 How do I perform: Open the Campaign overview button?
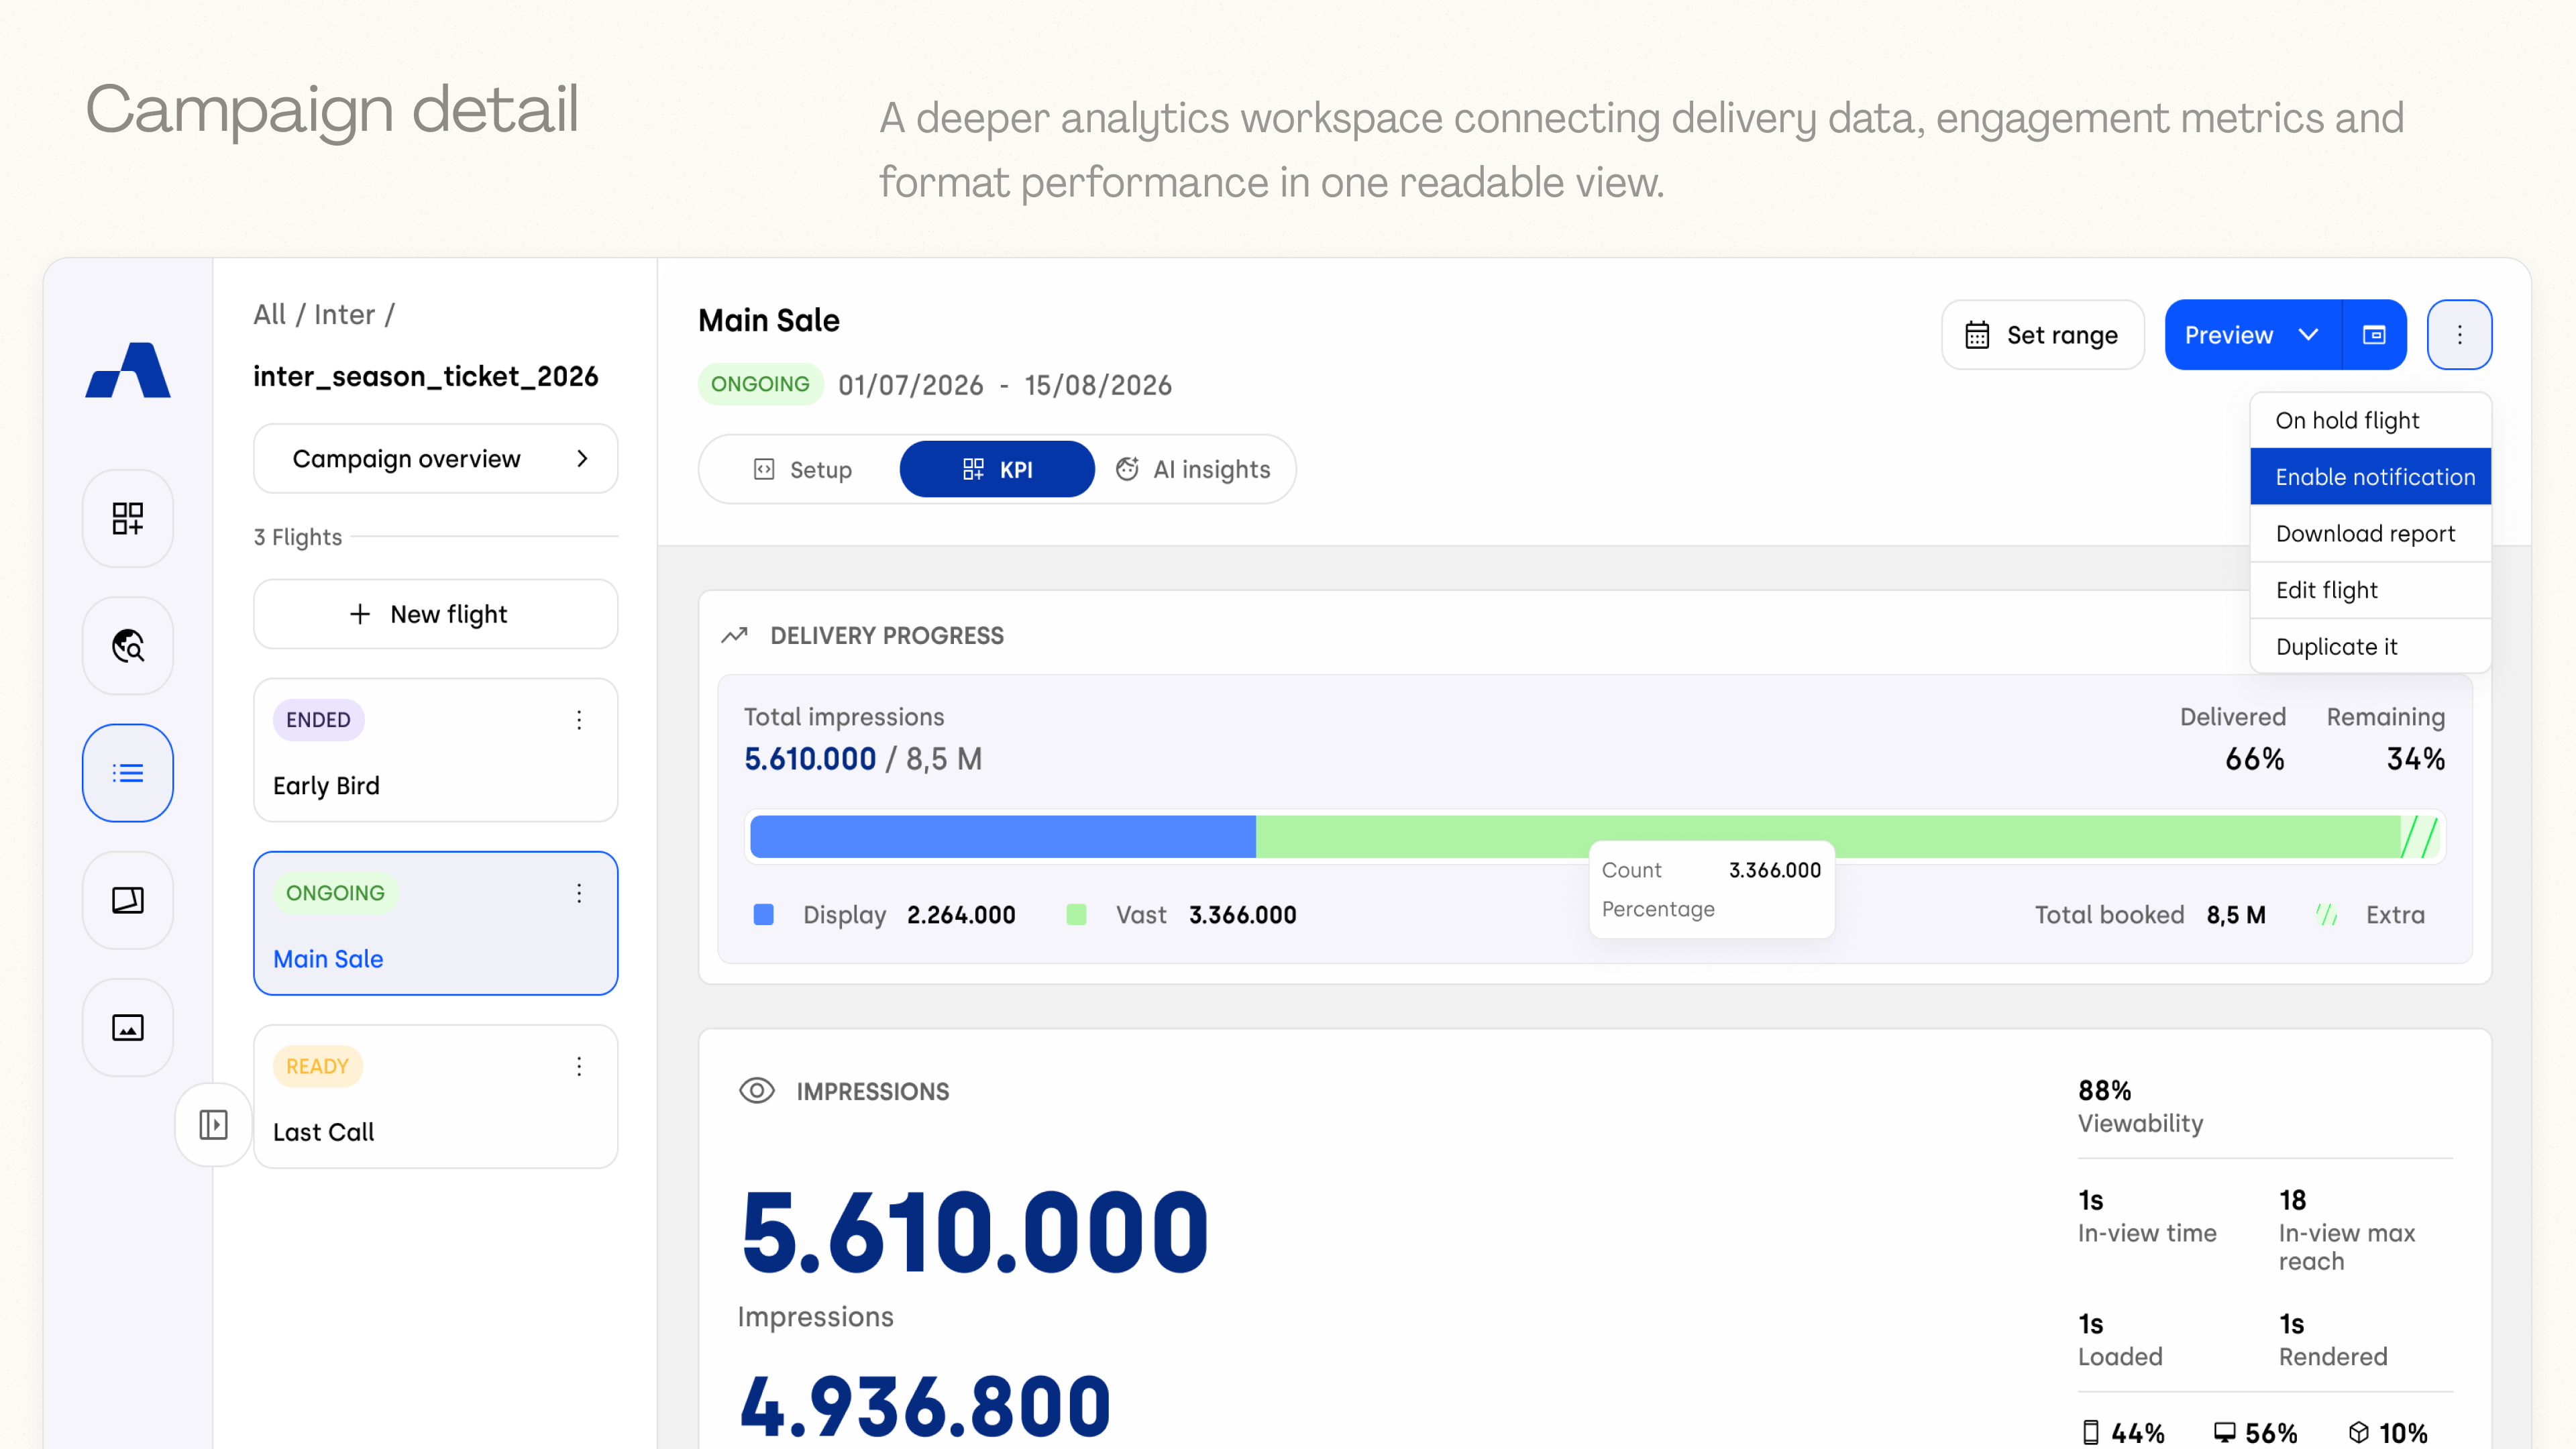435,458
